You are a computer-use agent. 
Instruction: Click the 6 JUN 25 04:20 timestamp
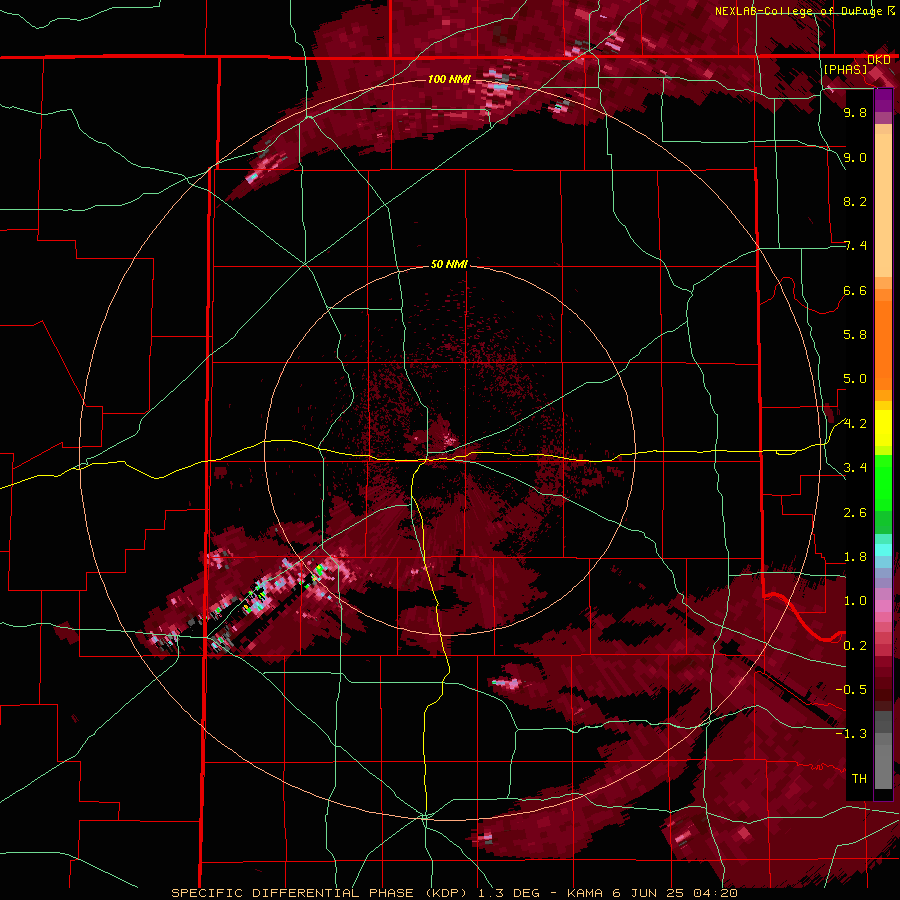click(x=676, y=893)
